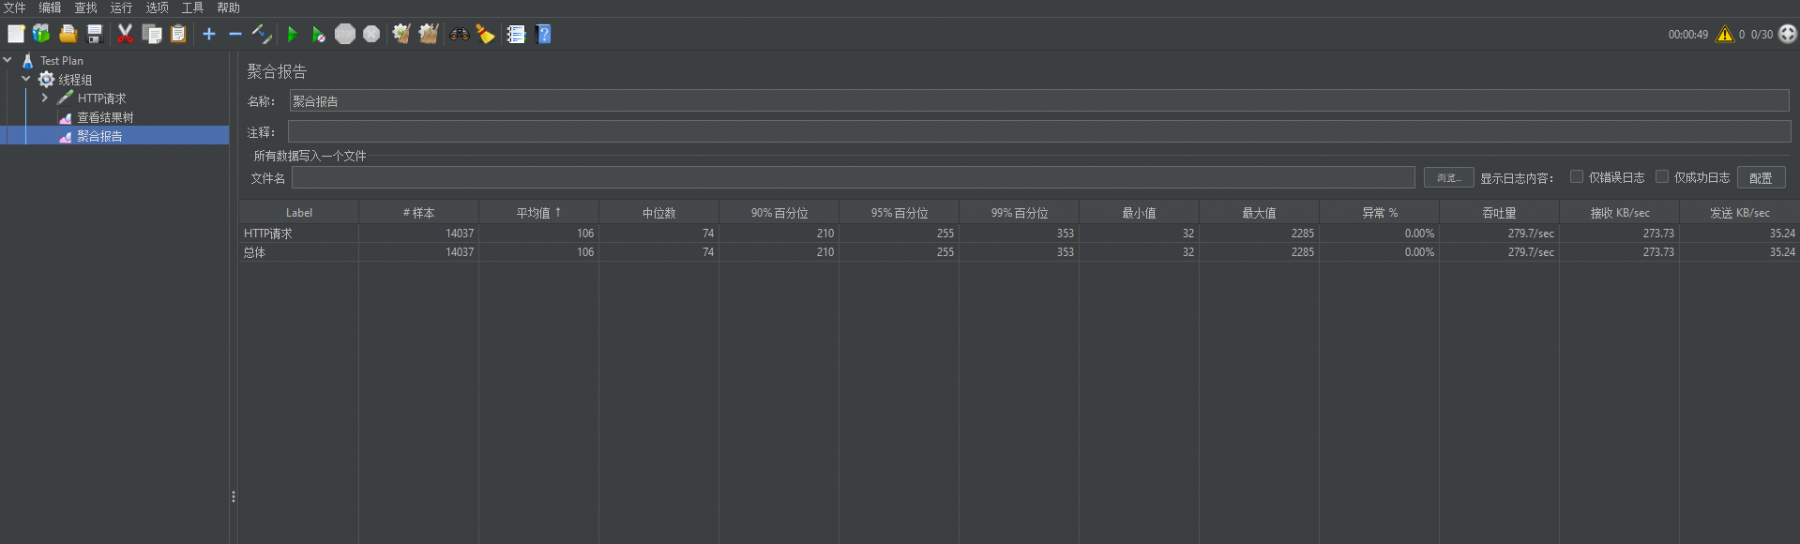The height and width of the screenshot is (544, 1800).
Task: Collapse the Test Plan tree node
Action: click(x=8, y=60)
